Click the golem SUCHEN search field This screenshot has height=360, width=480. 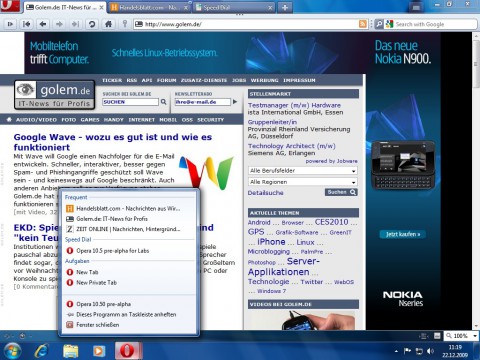pos(130,102)
